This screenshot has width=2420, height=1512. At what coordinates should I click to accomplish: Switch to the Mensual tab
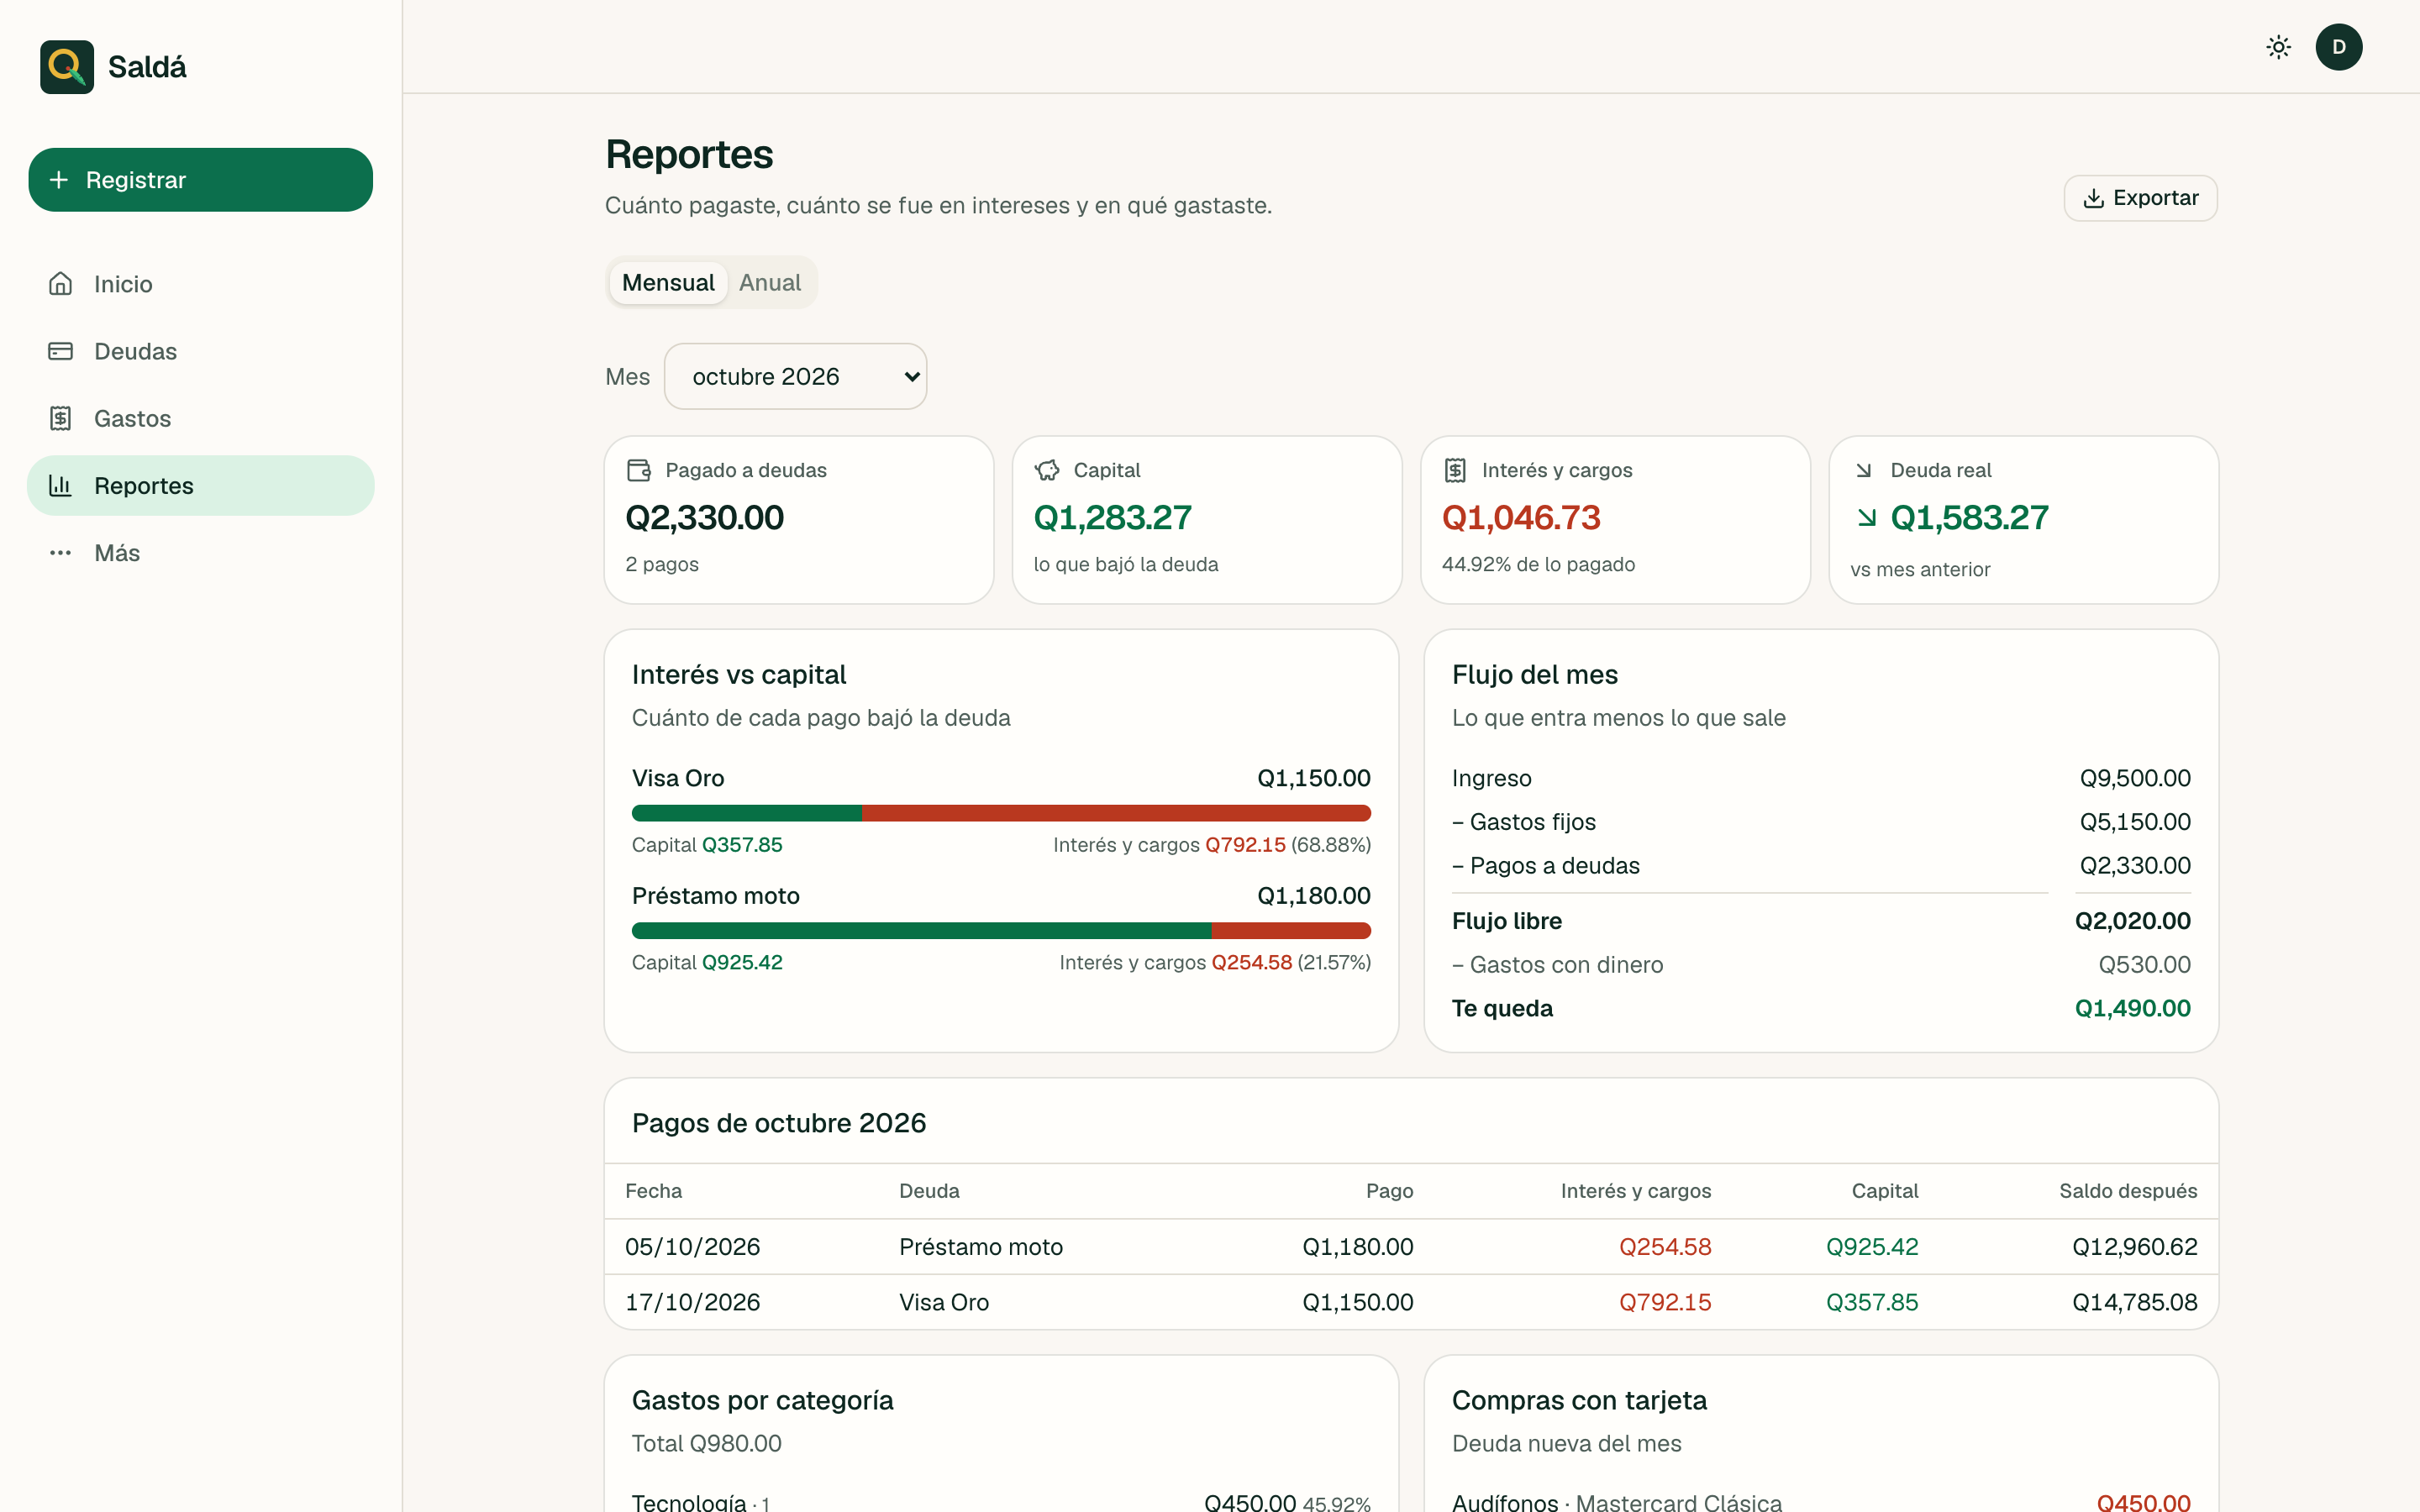click(668, 283)
